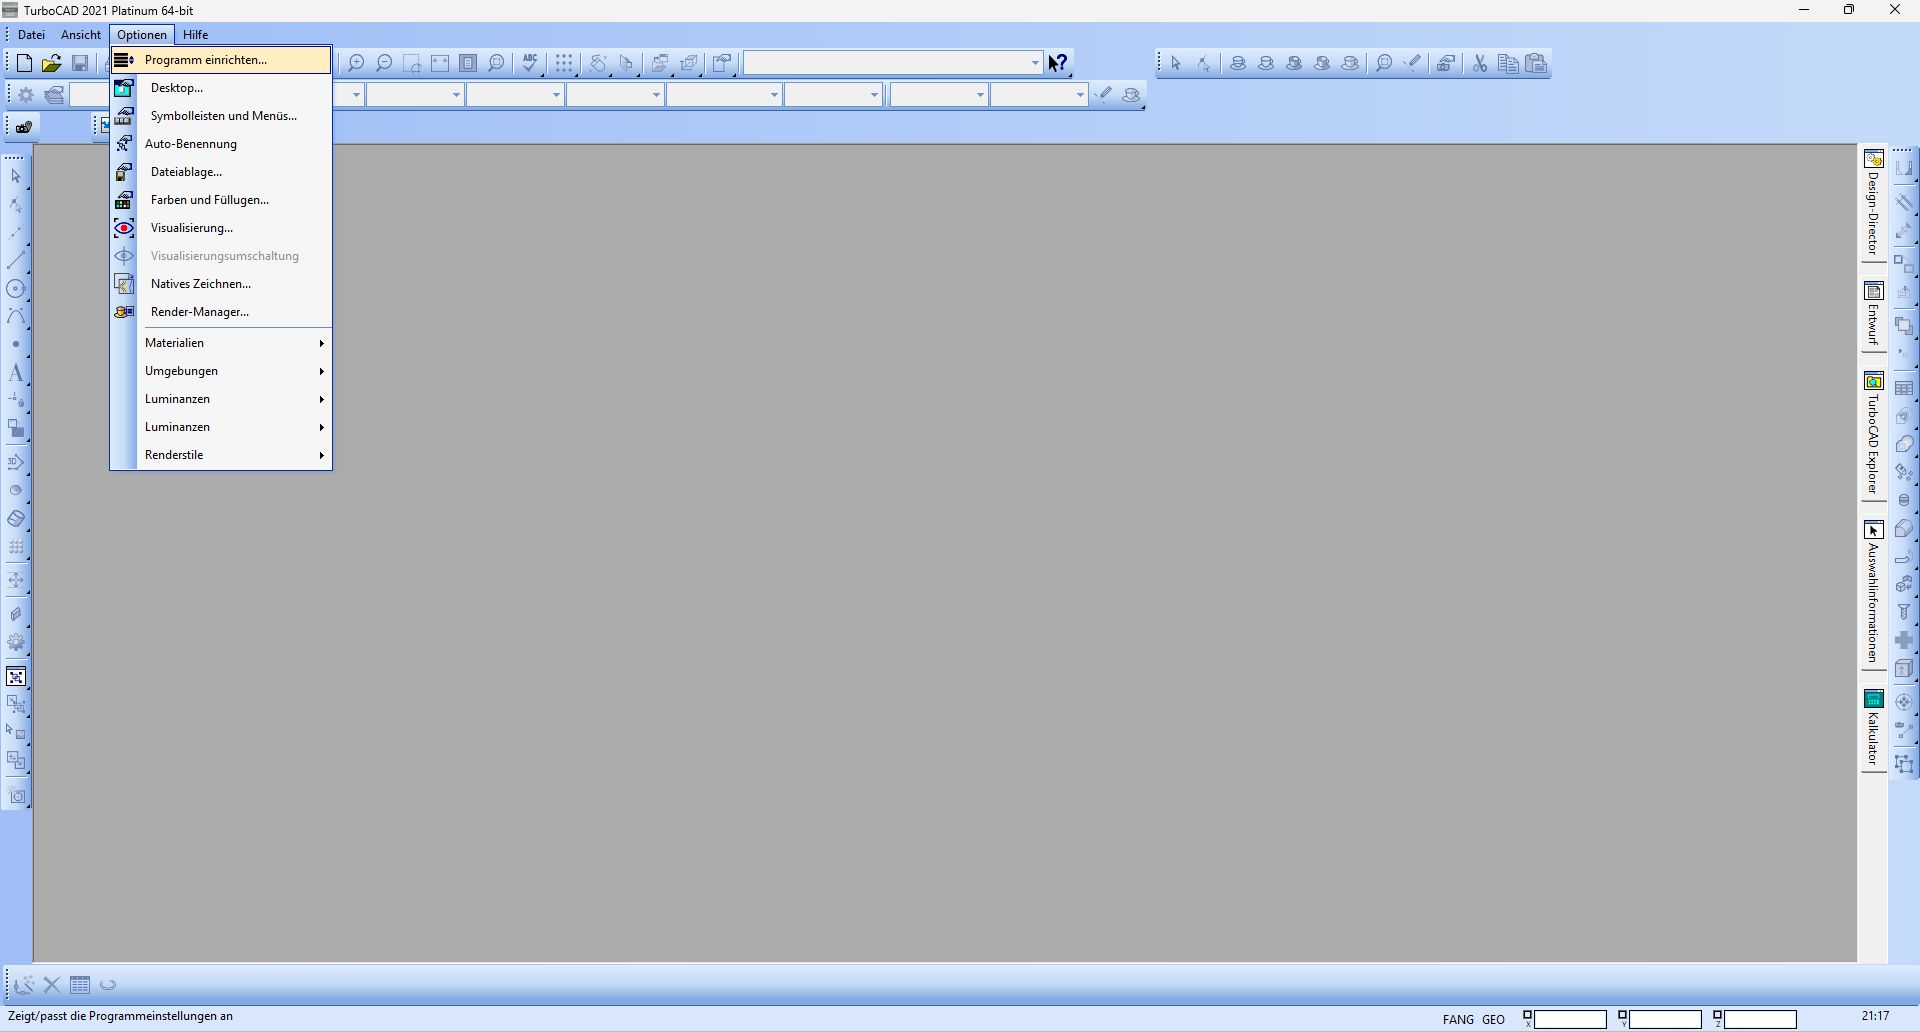Viewport: 1920px width, 1032px height.
Task: Choose Natives Zeichnen... menu entry
Action: (221, 284)
